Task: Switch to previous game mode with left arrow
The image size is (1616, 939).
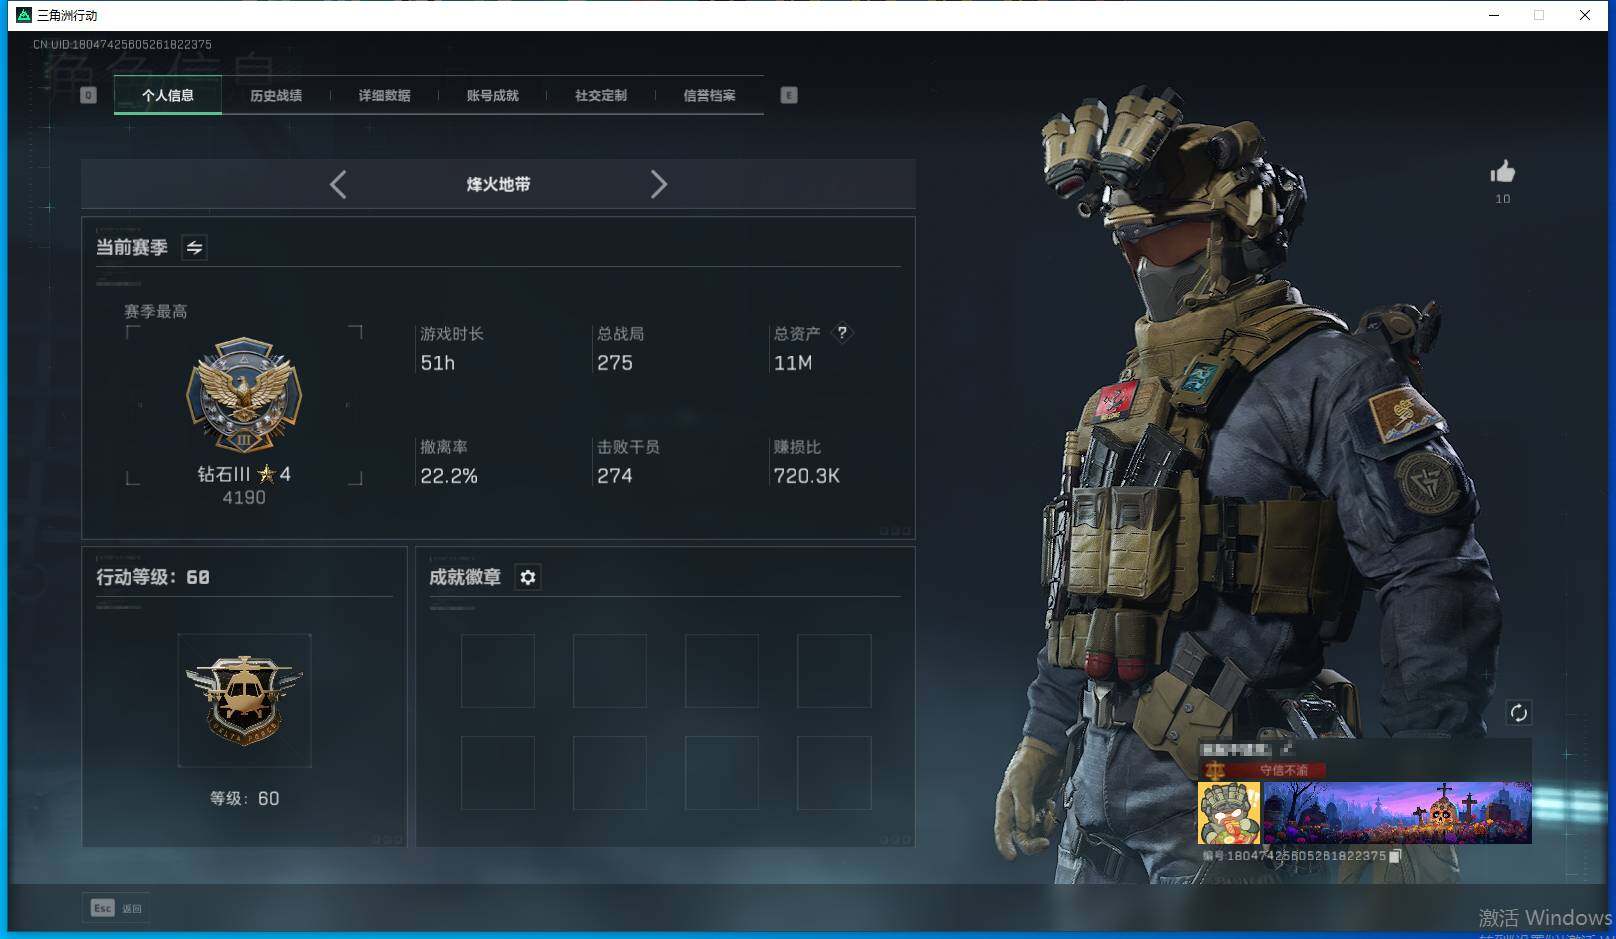Action: tap(338, 184)
